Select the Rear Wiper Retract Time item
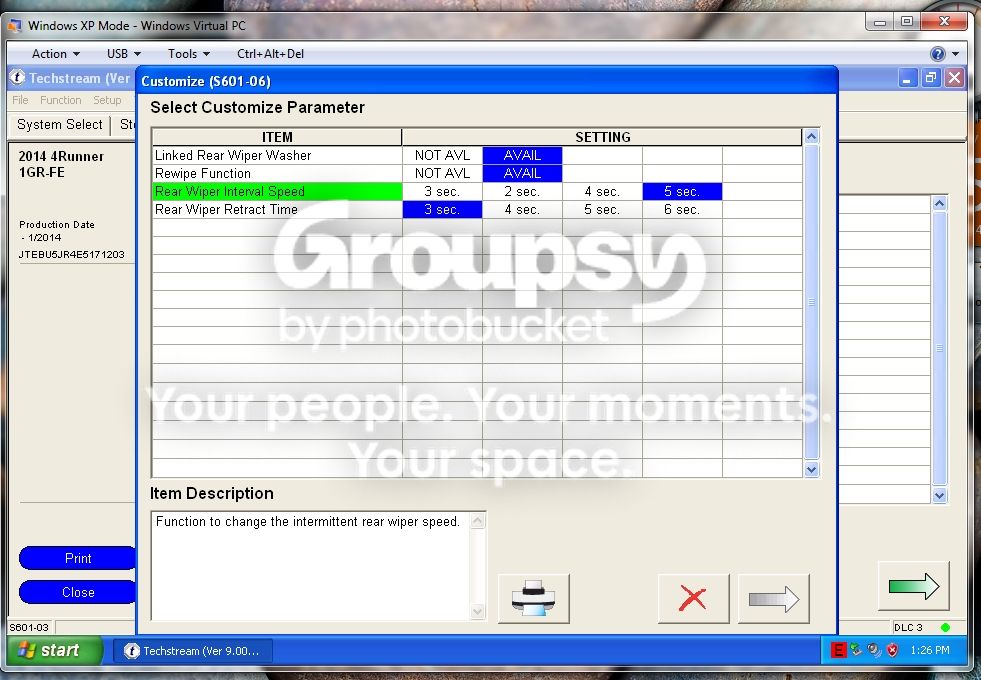The width and height of the screenshot is (981, 680). 277,210
